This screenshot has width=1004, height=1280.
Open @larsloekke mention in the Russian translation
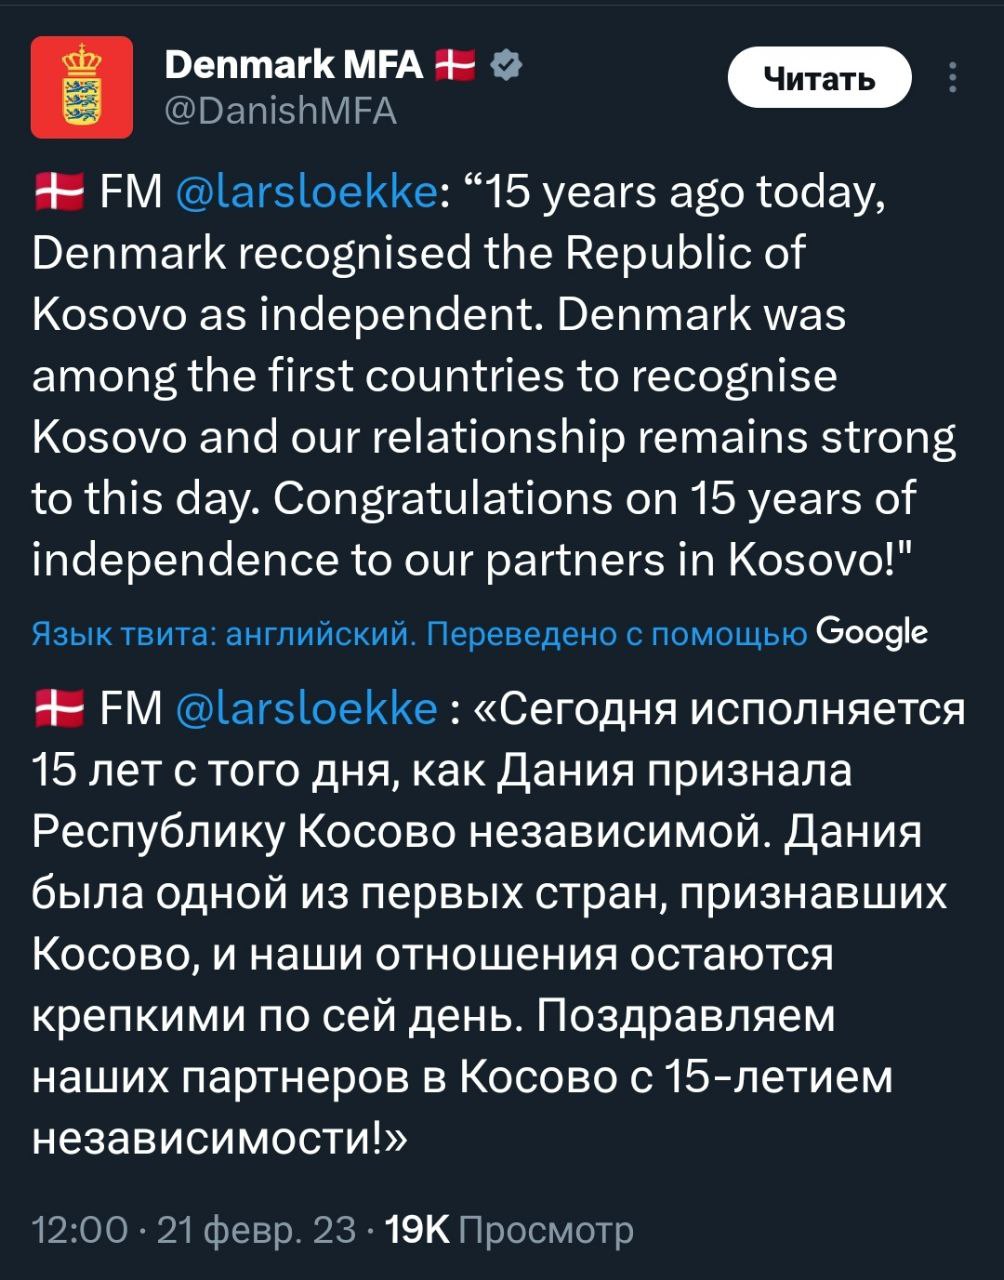305,710
